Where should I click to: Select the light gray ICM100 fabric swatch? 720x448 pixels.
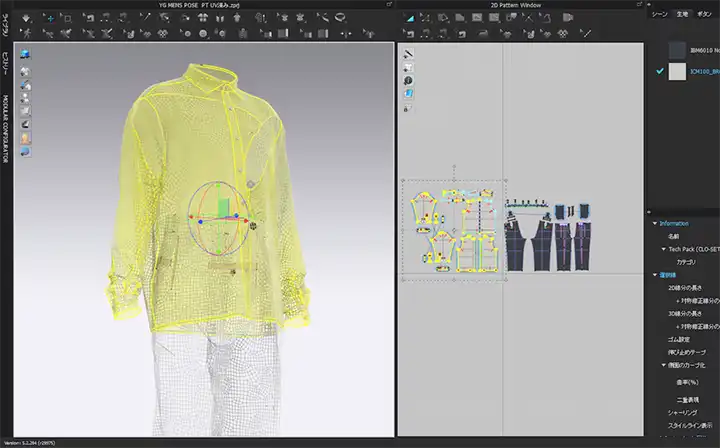pos(677,72)
